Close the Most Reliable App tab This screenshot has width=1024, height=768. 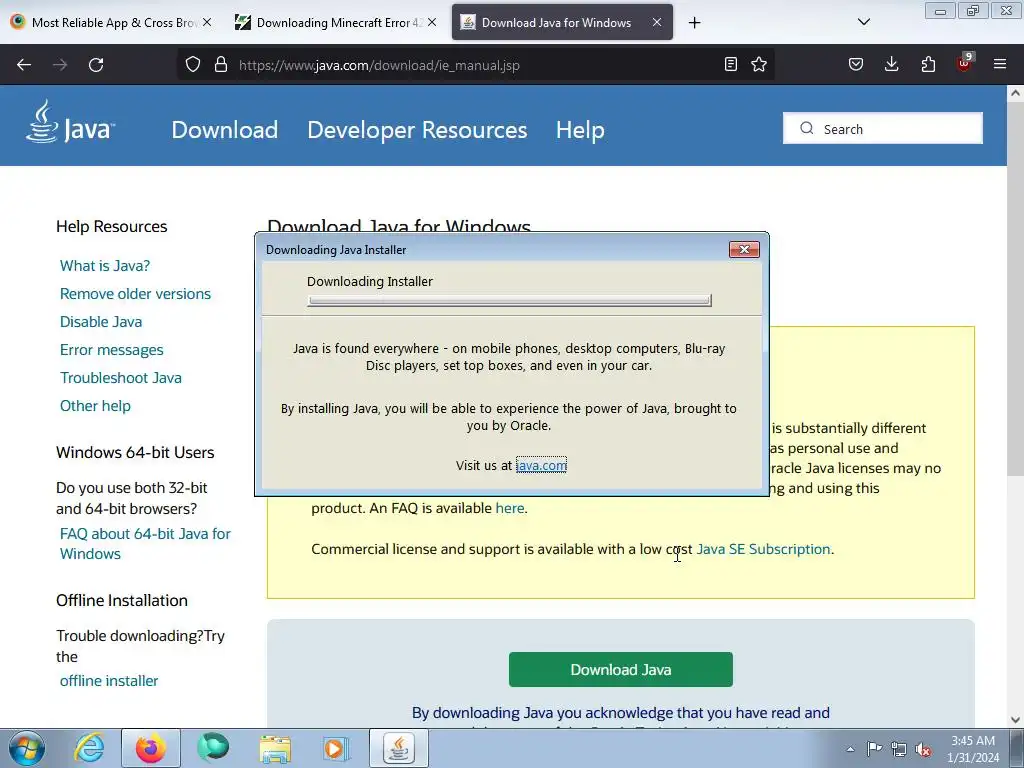[206, 22]
